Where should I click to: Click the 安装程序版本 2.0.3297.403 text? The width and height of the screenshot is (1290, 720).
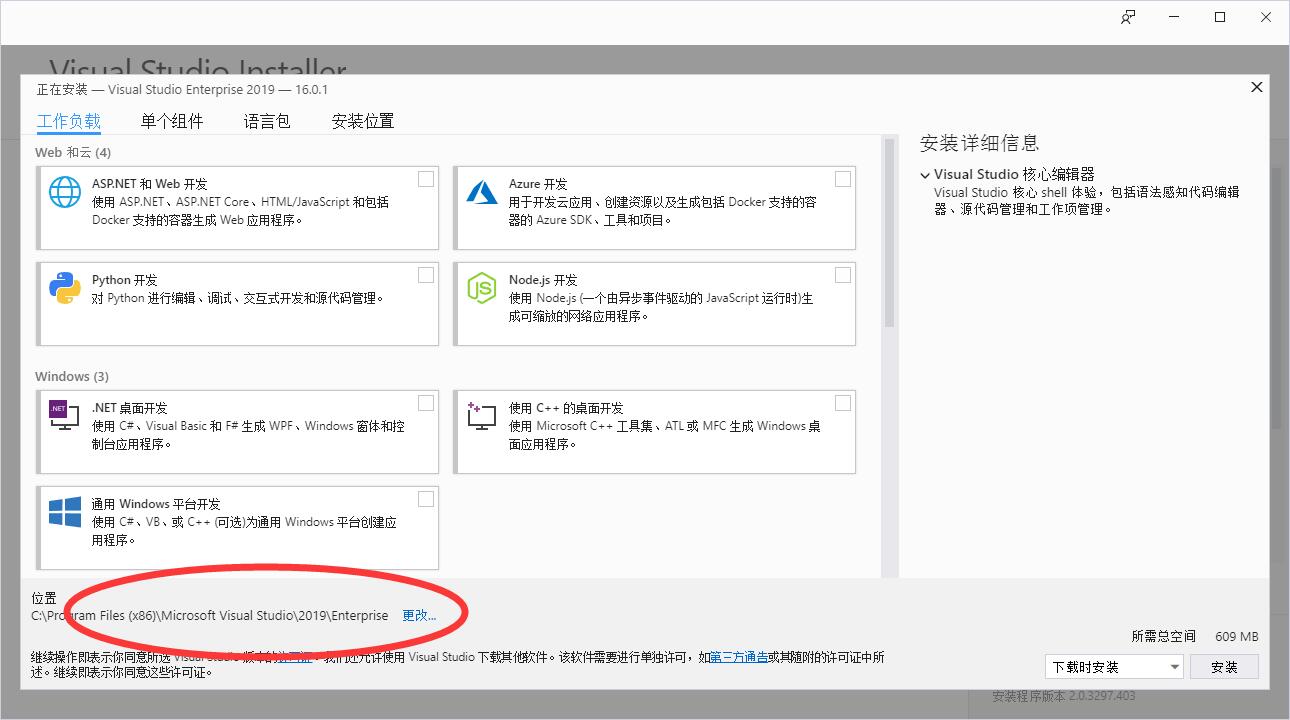(x=1064, y=696)
